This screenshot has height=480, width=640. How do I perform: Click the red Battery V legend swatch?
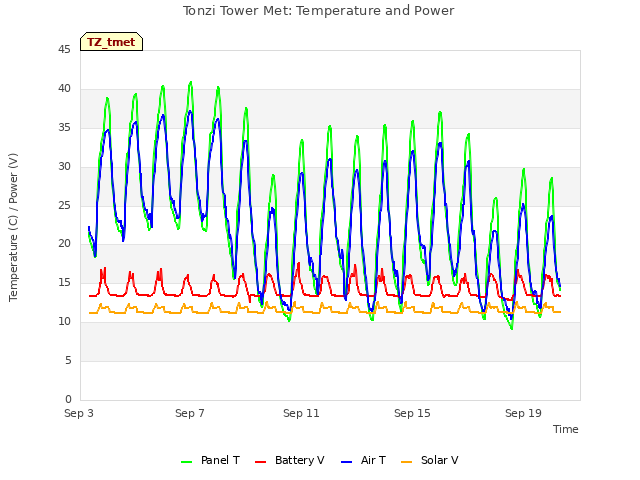tap(260, 462)
